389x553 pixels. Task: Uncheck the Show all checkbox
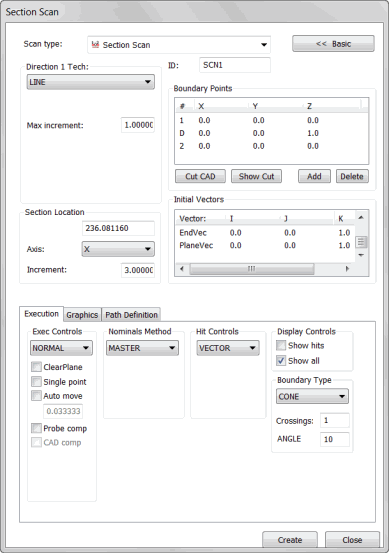point(281,361)
